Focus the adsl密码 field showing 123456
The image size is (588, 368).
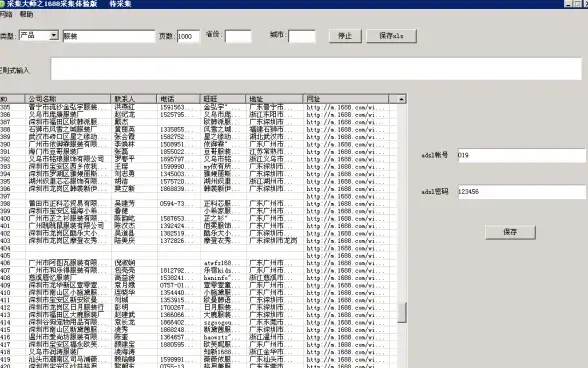point(521,192)
